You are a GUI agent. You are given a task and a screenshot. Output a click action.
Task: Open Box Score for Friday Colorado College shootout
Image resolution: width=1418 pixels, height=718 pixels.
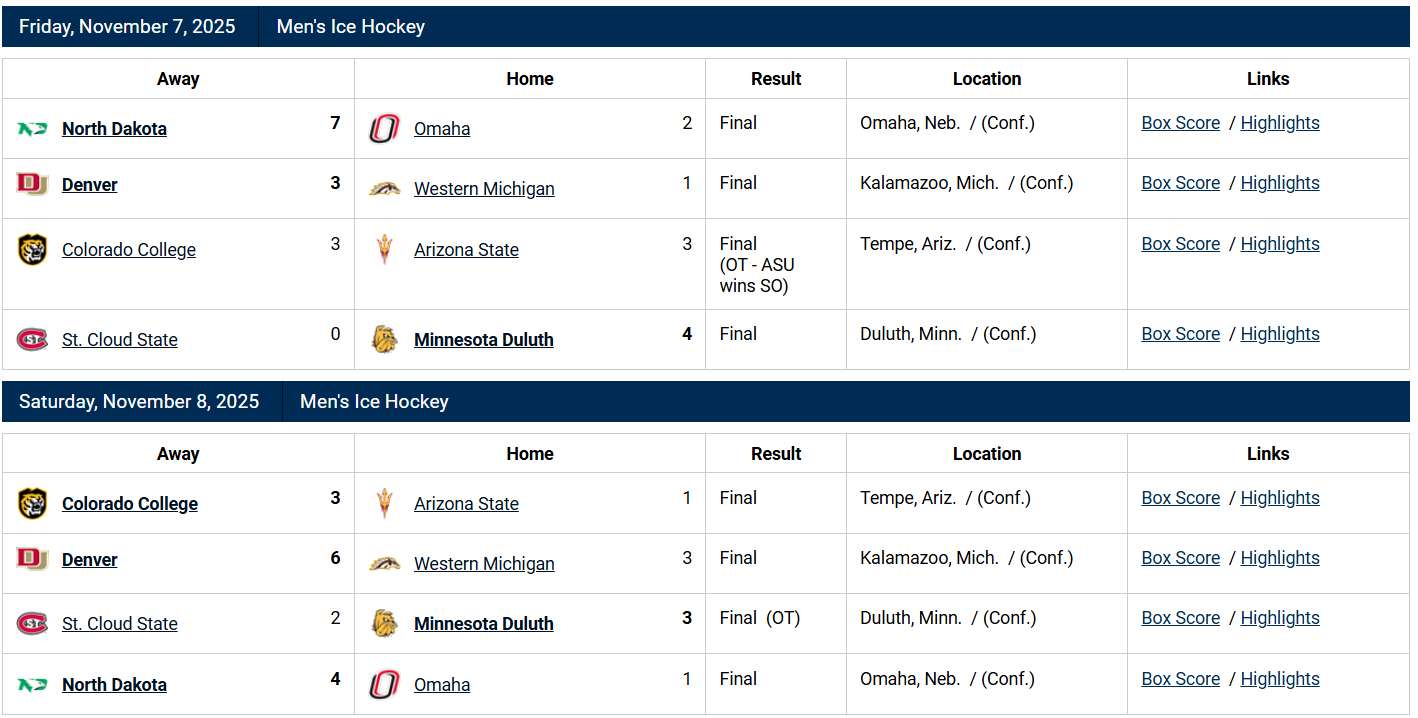point(1181,244)
